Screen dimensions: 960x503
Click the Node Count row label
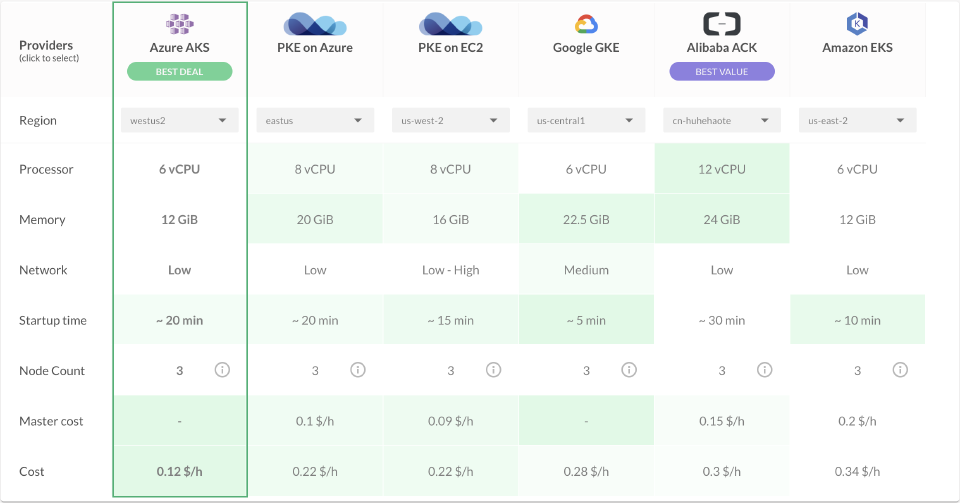coord(52,371)
